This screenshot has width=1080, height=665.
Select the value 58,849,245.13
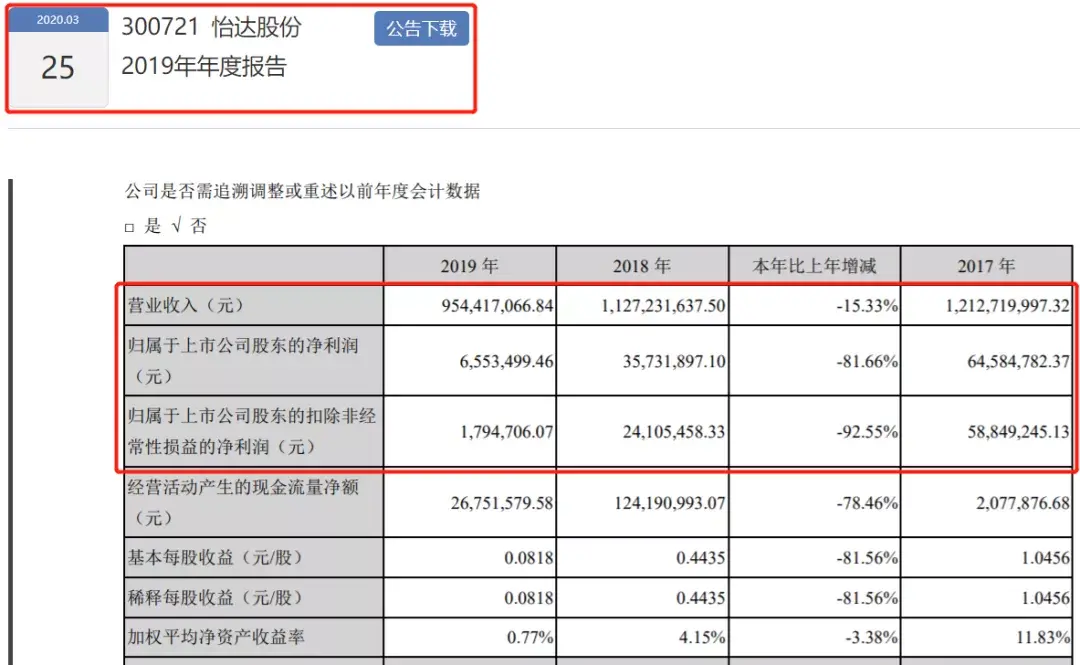pyautogui.click(x=1018, y=431)
